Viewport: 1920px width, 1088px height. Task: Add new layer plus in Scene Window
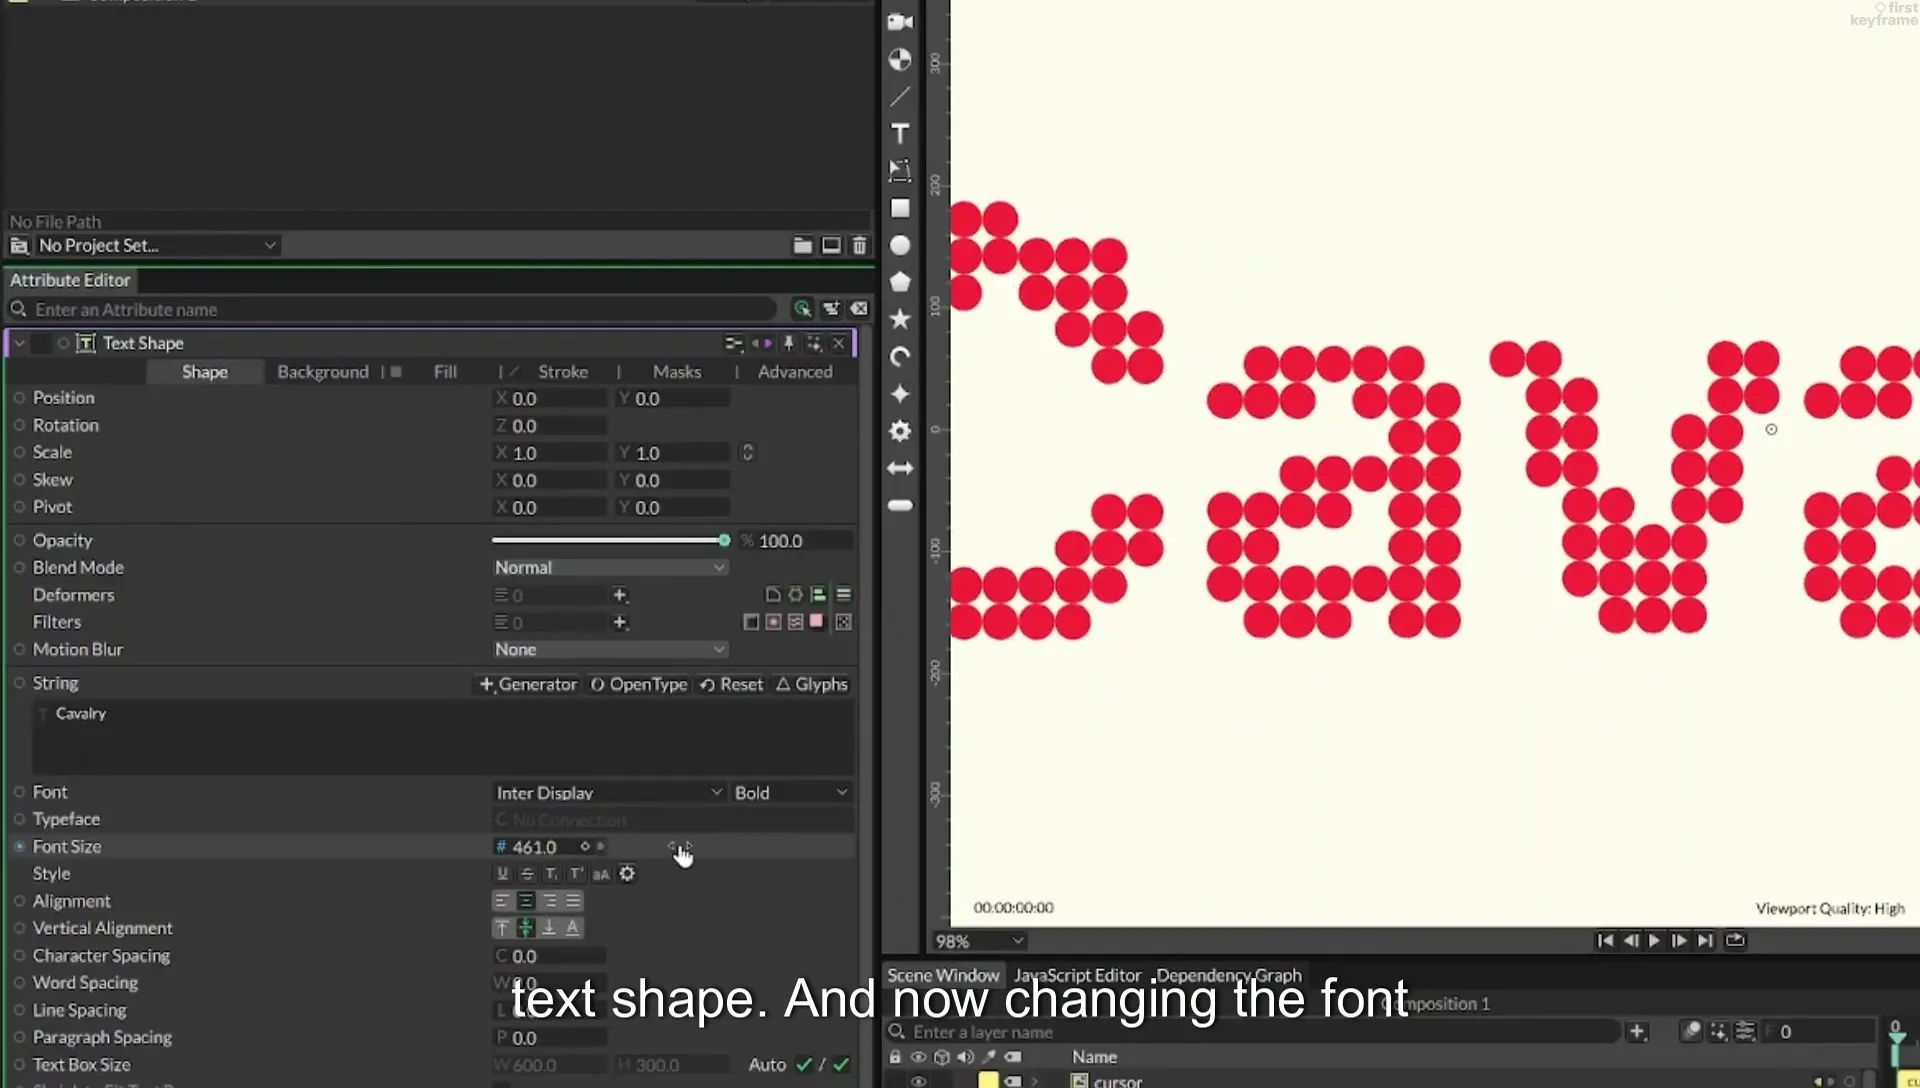coord(1637,1031)
